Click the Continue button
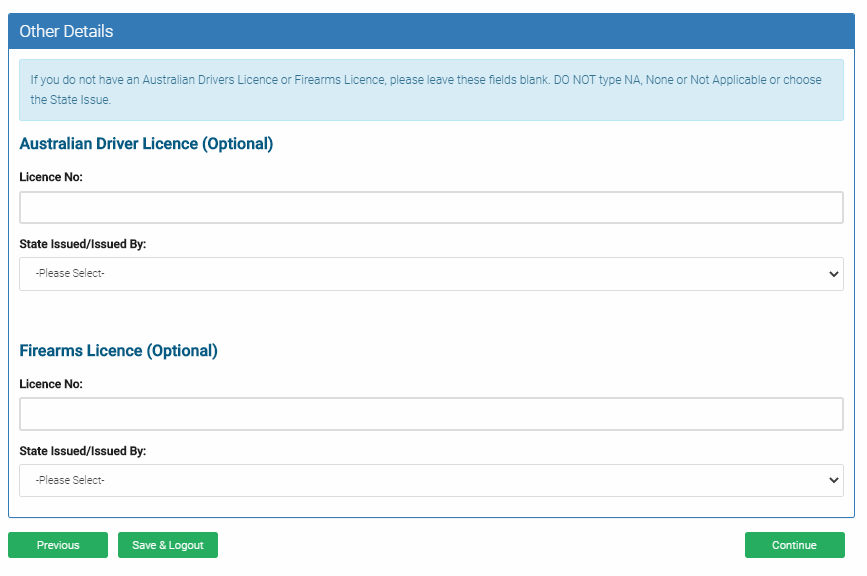 794,545
